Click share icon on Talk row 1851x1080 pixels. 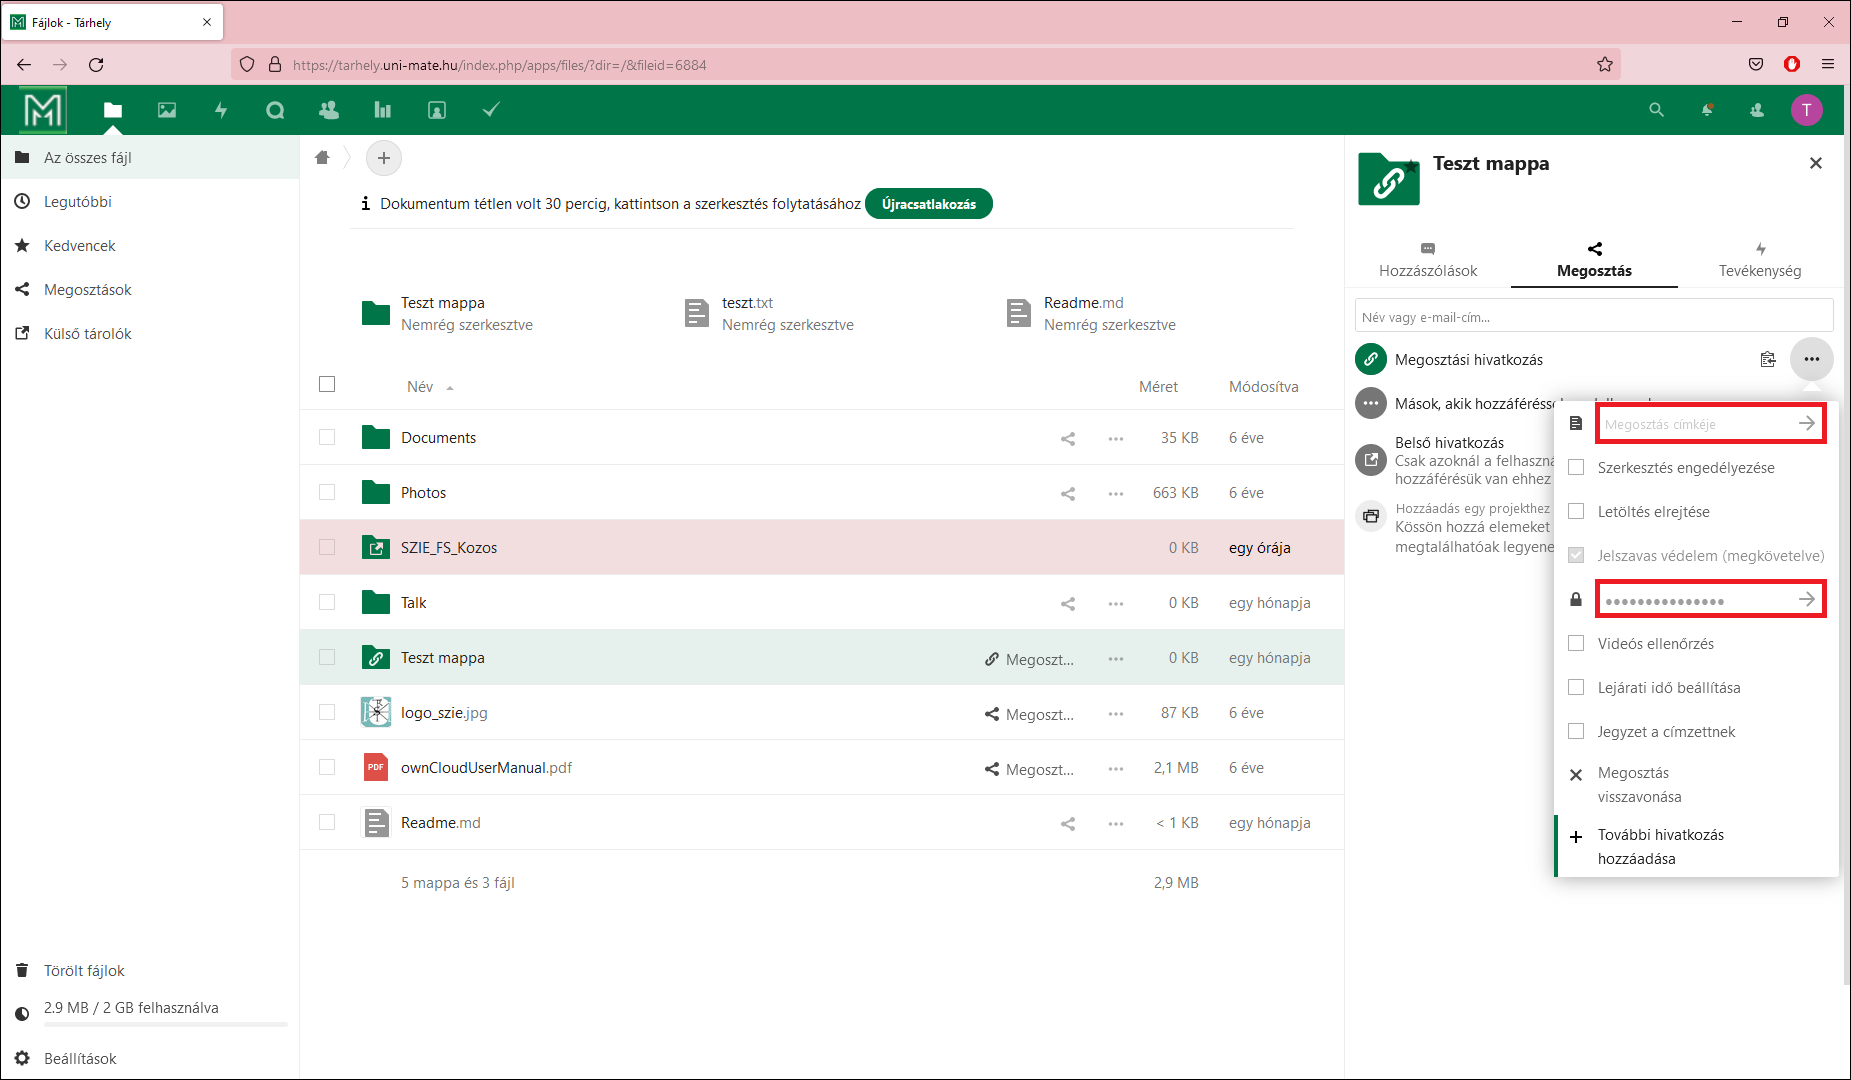(1068, 603)
